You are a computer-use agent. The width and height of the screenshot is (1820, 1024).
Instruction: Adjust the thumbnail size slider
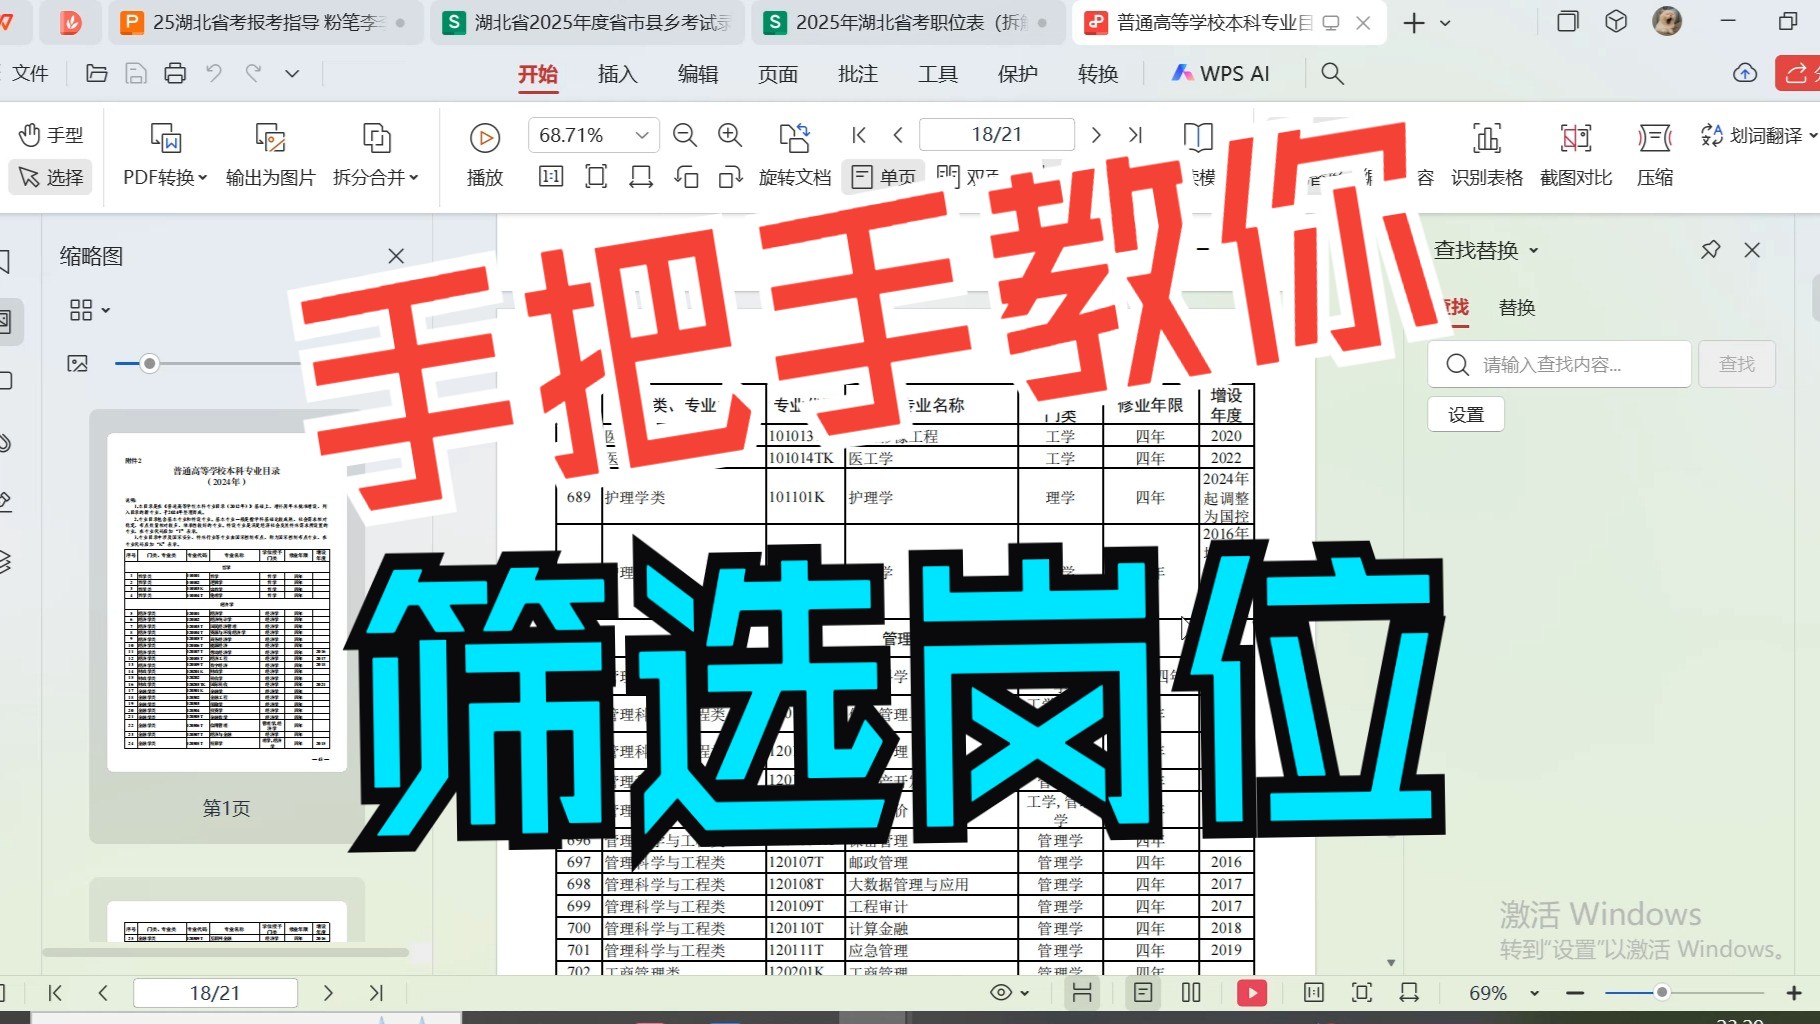[x=149, y=363]
